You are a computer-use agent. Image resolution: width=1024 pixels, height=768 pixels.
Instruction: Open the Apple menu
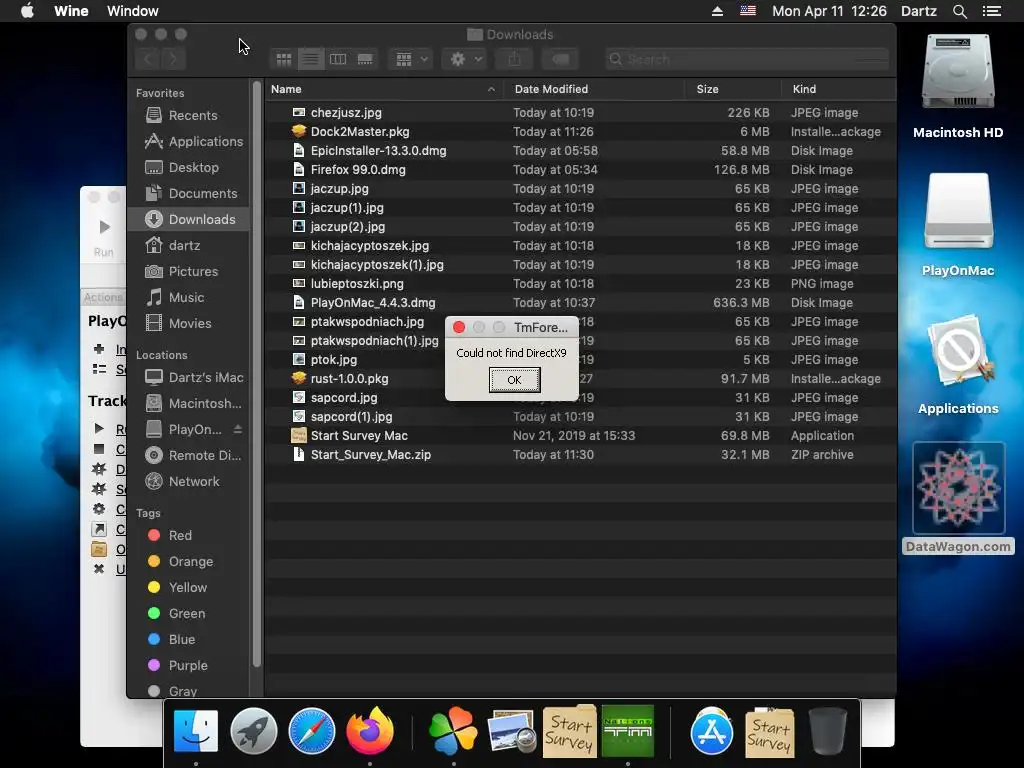click(x=27, y=11)
